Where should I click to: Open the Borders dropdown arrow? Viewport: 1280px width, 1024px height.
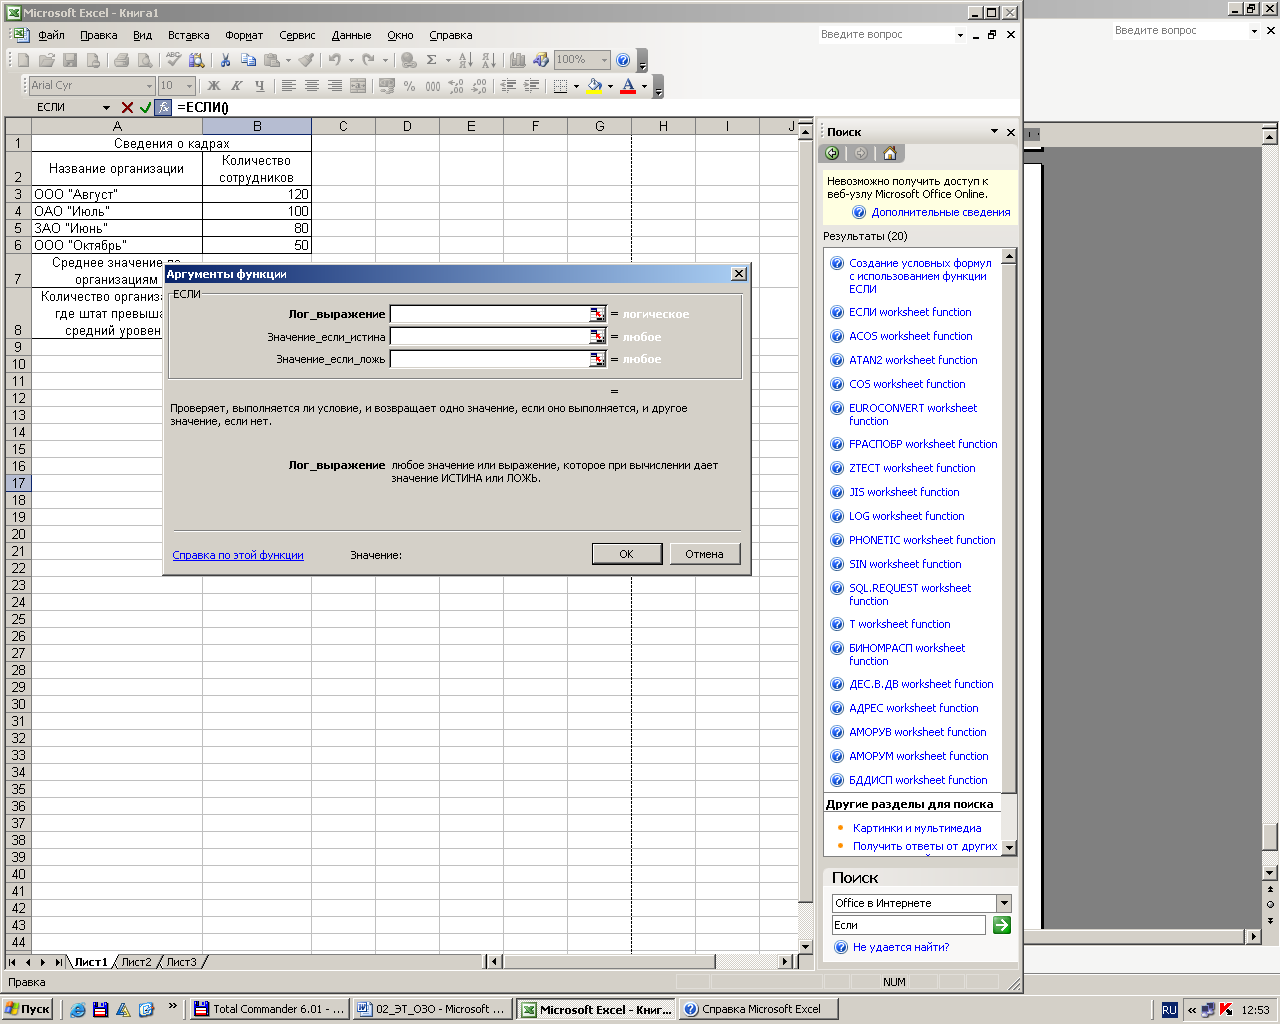[x=576, y=86]
